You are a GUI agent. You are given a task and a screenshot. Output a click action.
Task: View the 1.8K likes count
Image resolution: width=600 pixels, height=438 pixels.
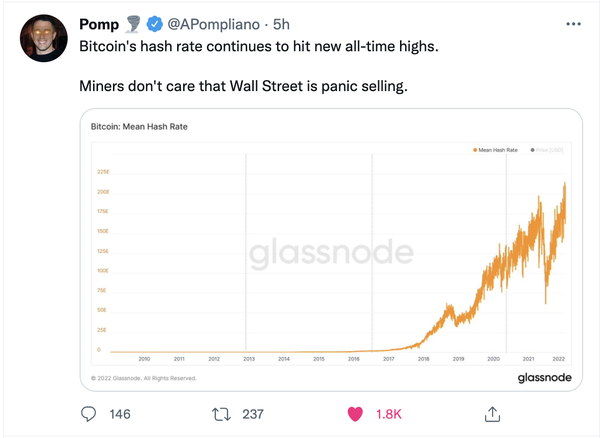point(389,414)
